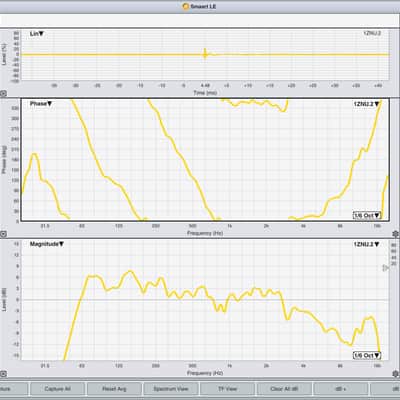Viewport: 400px width, 400px height.
Task: Click the collapse icon below the magnitude plot
Action: tap(3, 374)
